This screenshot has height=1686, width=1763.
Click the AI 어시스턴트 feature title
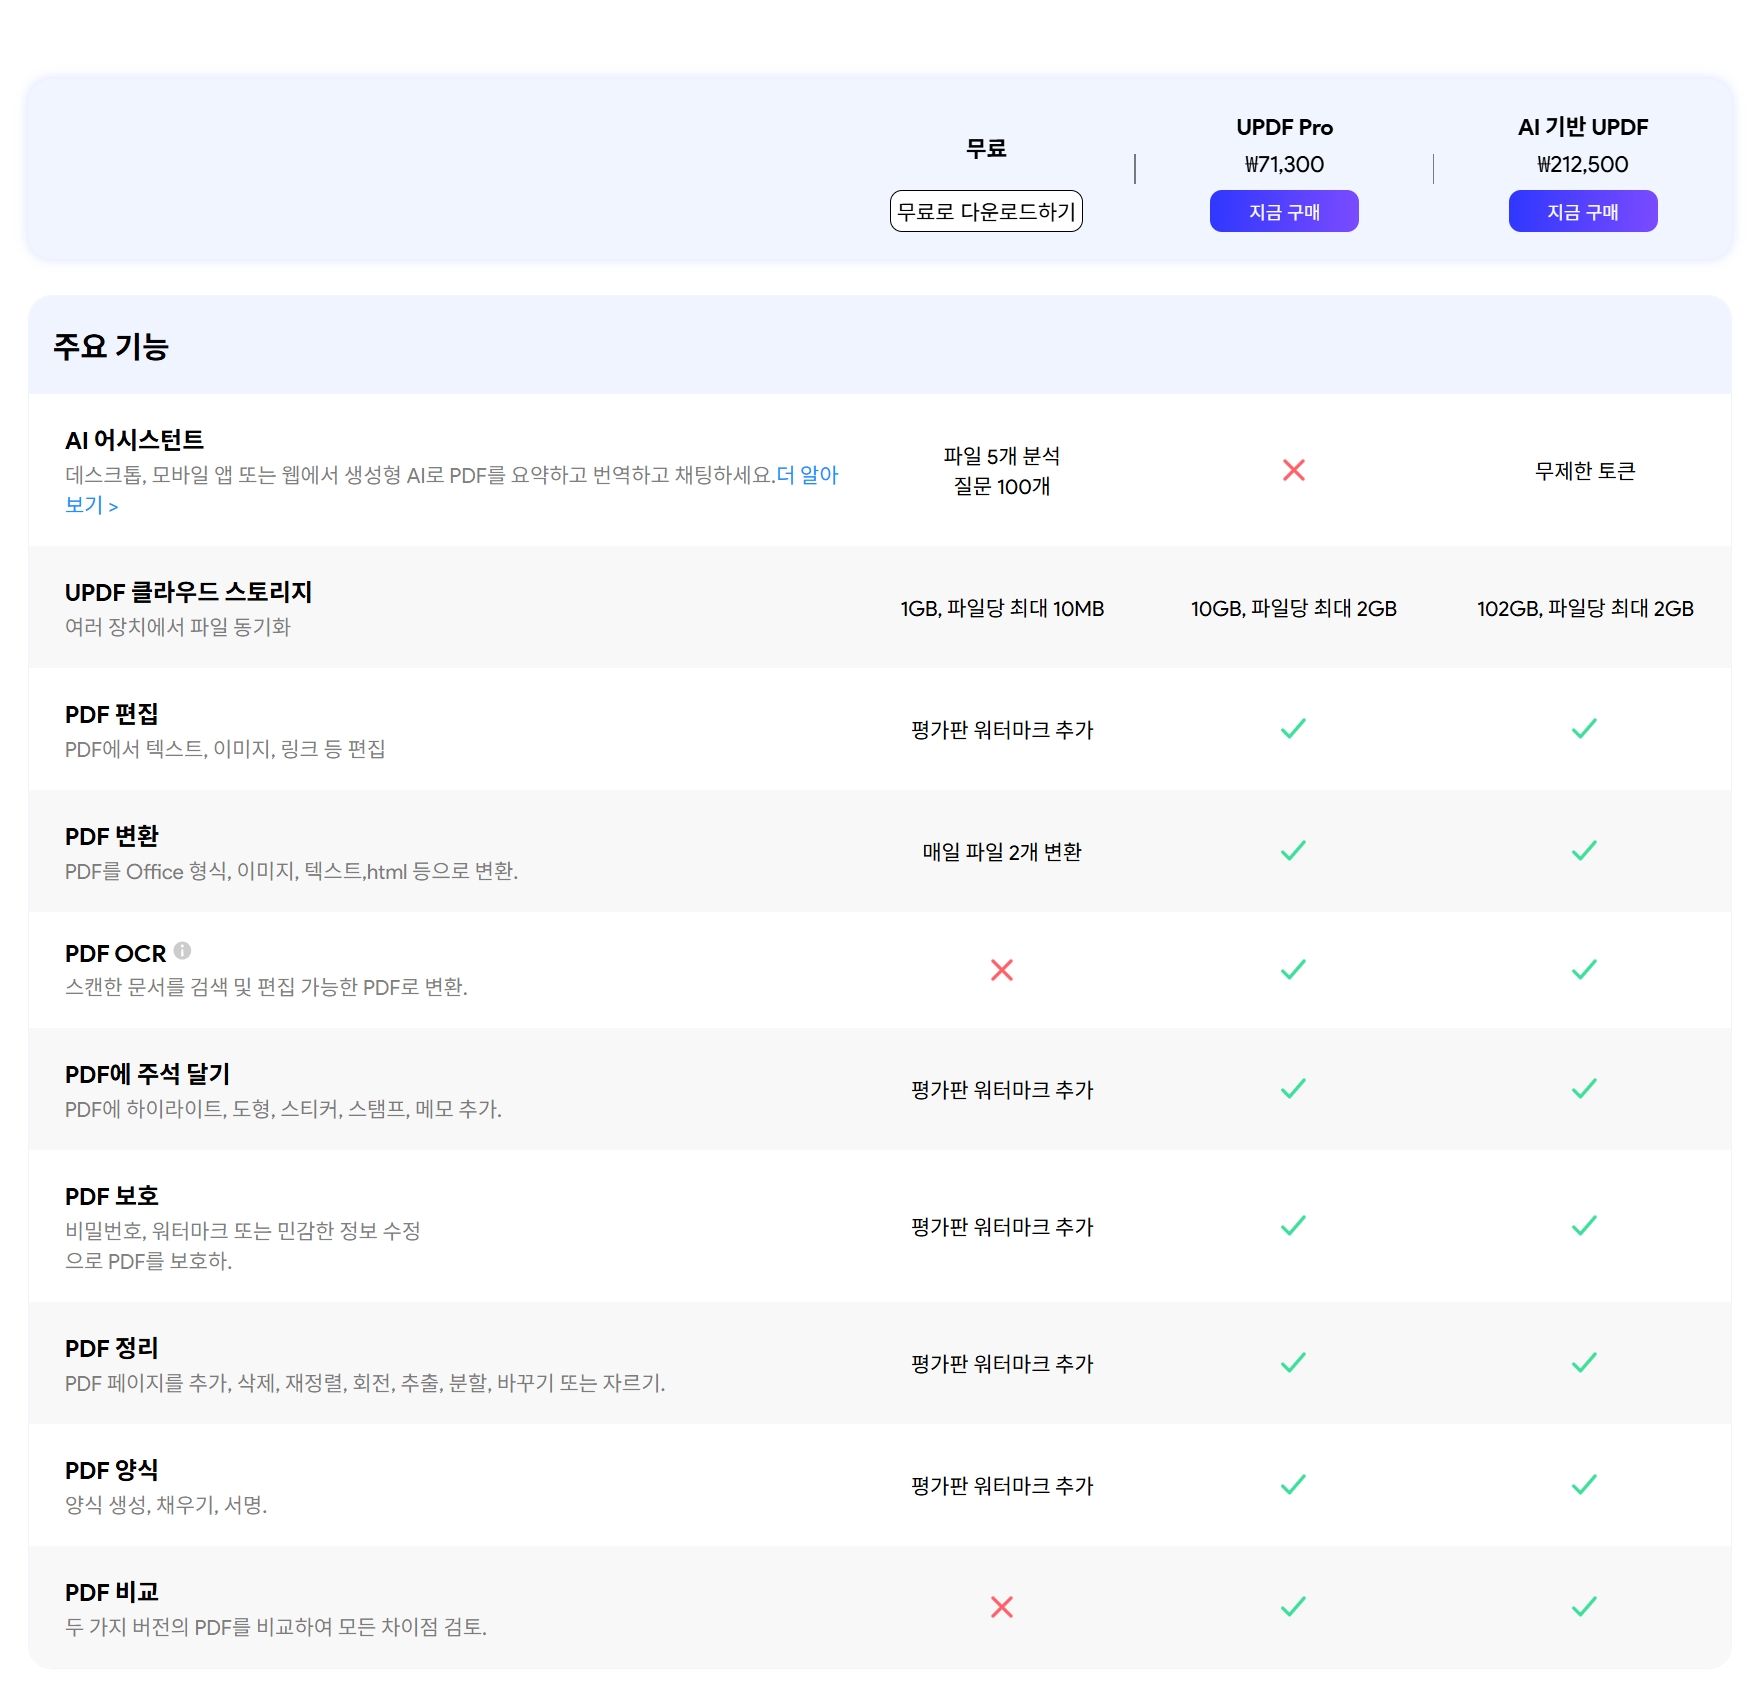(134, 440)
